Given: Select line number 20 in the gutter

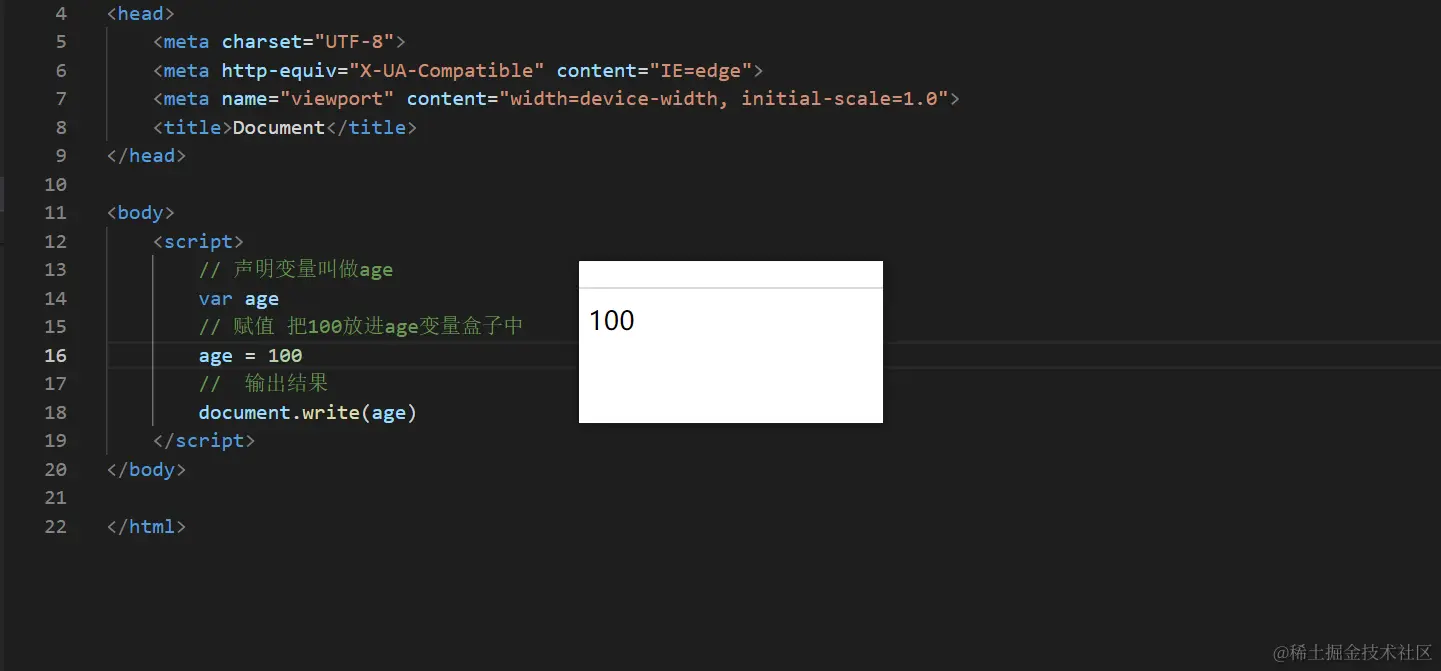Looking at the screenshot, I should (x=56, y=469).
